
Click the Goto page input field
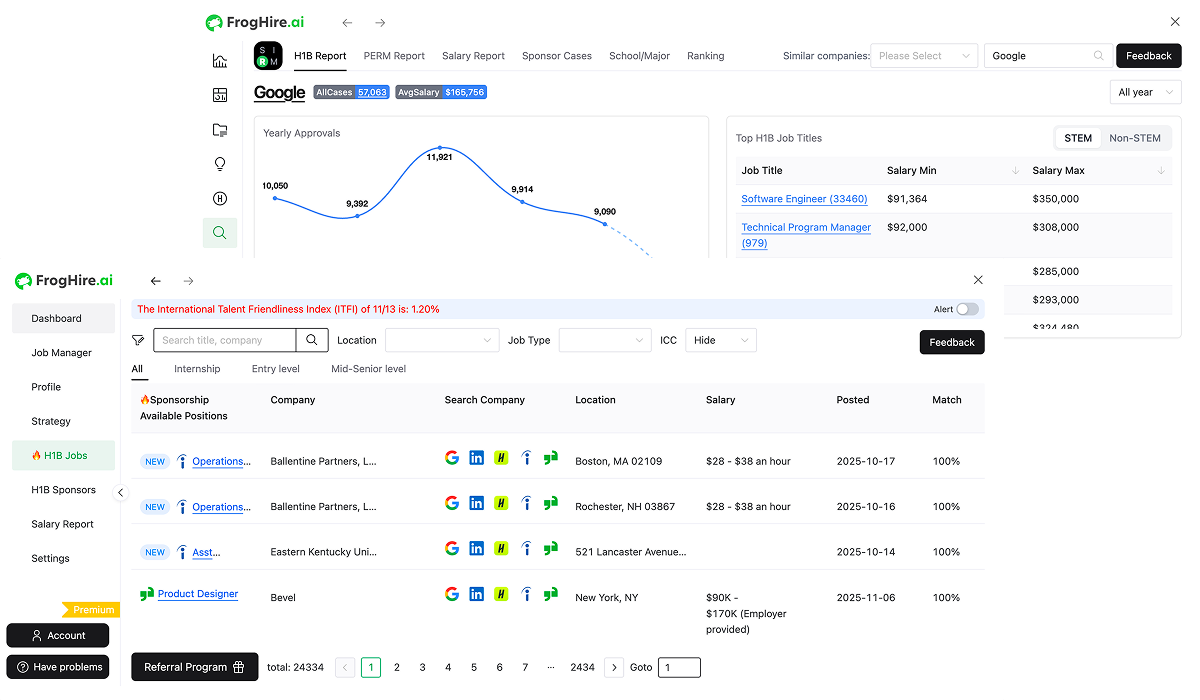click(678, 667)
